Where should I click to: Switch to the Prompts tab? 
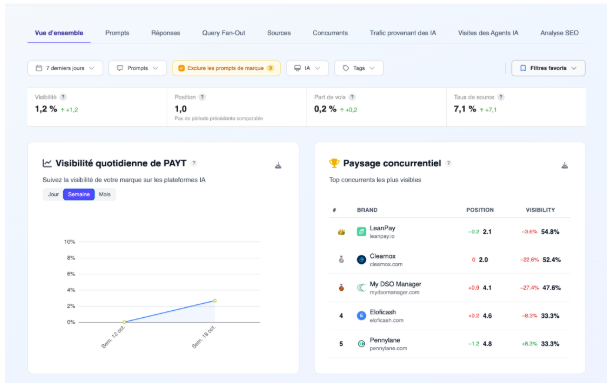coord(117,33)
